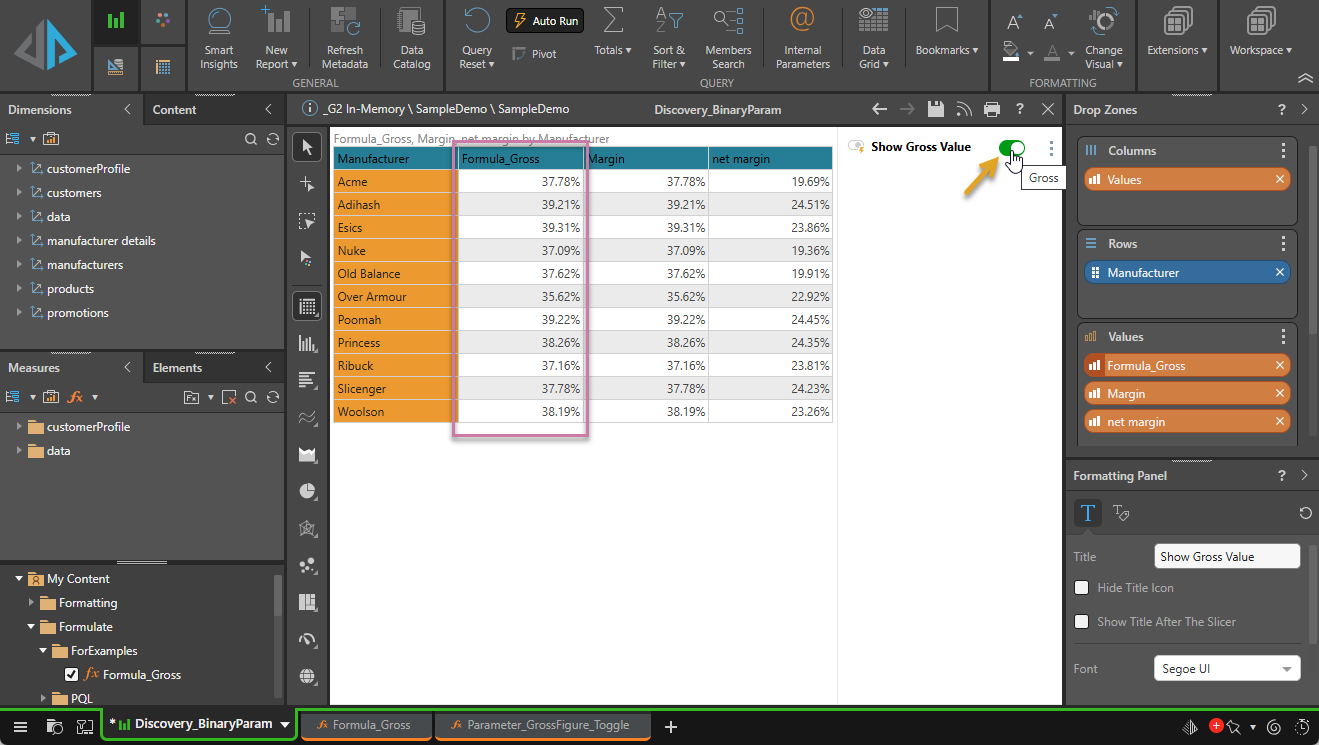Click New Report button
Viewport: 1319px width, 745px height.
[x=276, y=38]
